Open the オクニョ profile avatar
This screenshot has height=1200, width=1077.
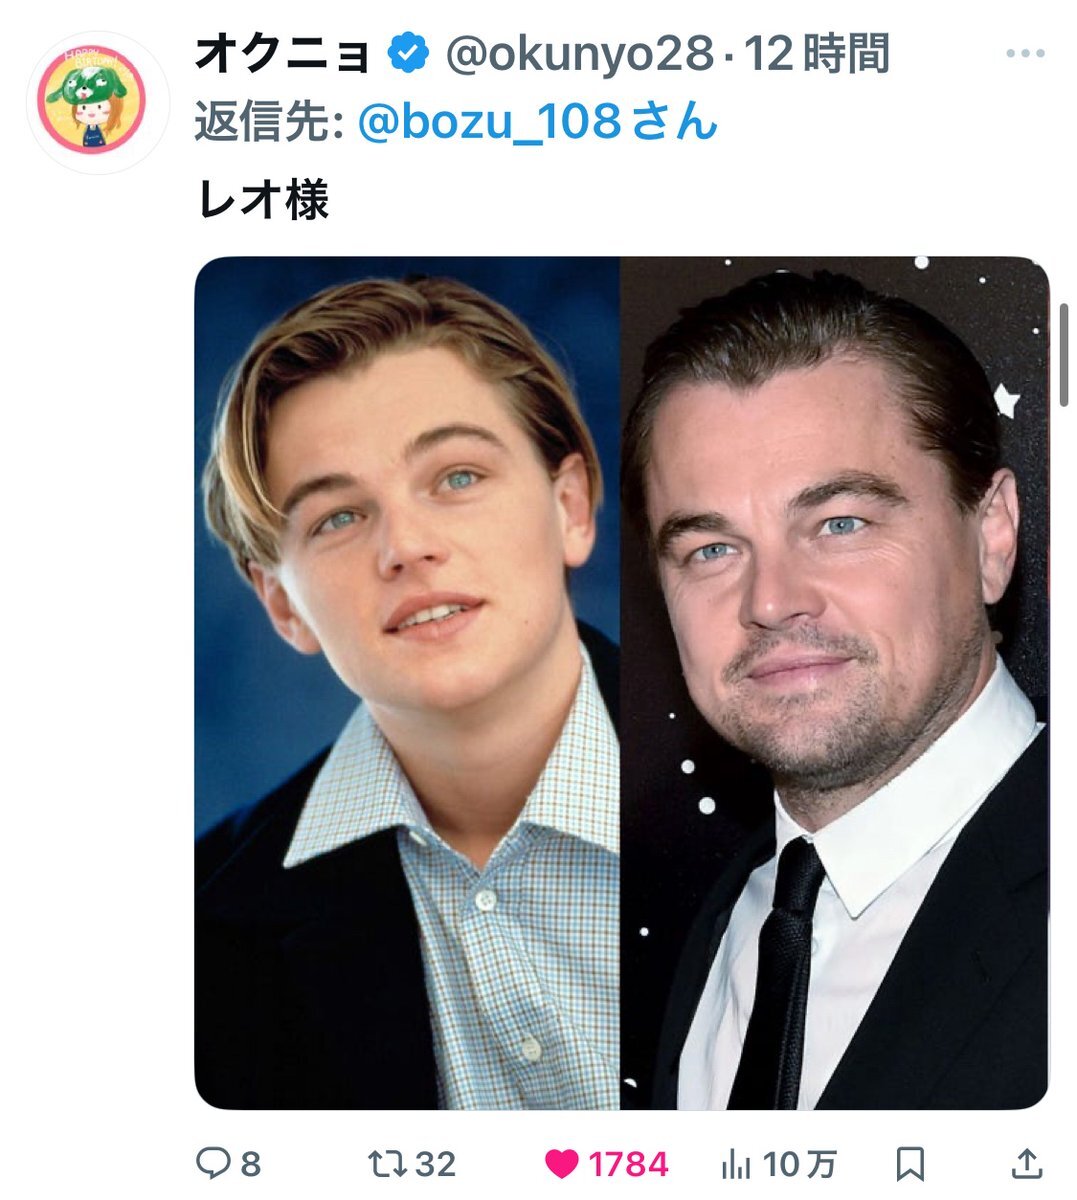click(92, 100)
